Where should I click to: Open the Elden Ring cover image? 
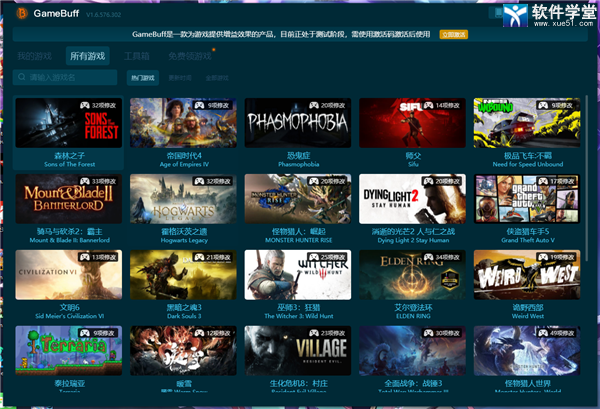tap(412, 275)
